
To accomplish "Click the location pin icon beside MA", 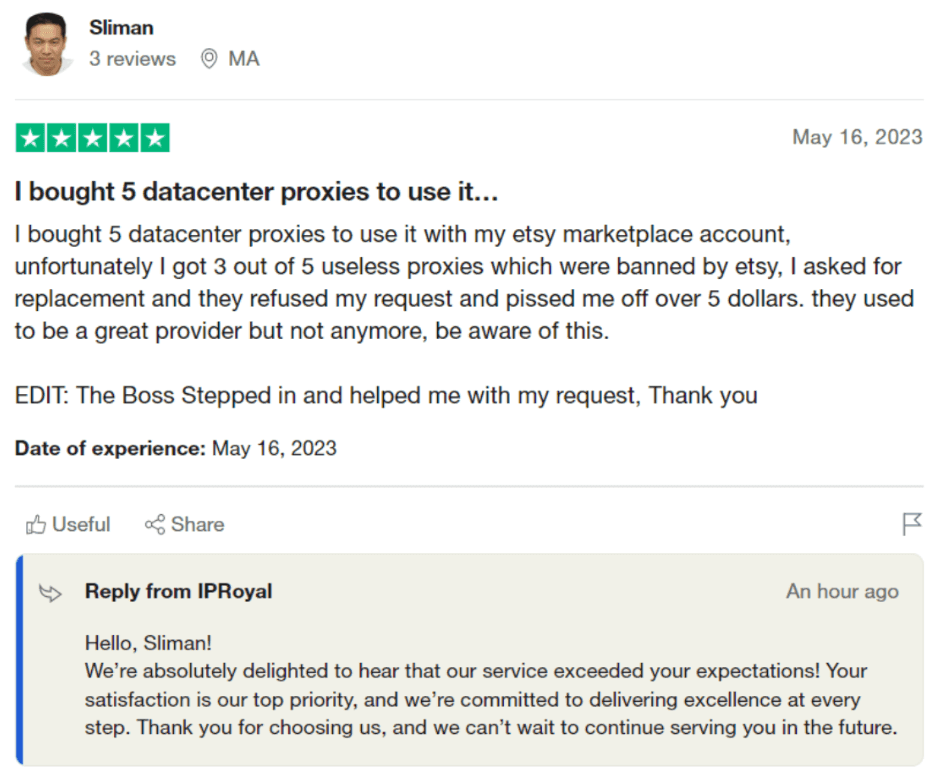I will pyautogui.click(x=209, y=59).
